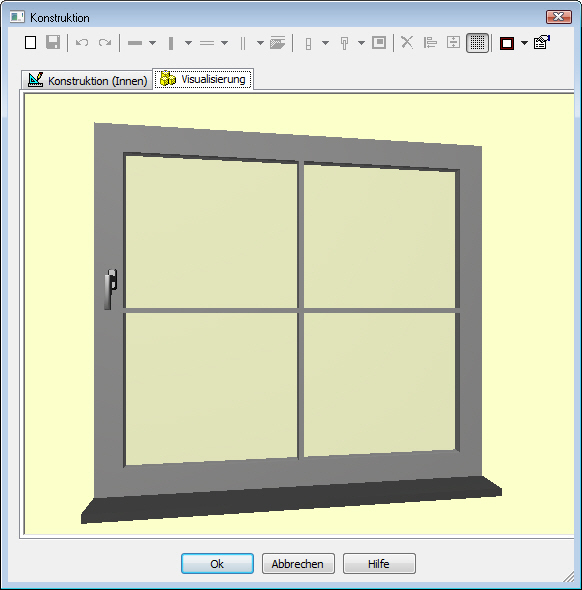Expand the horizontal bar dropdown arrow

point(152,43)
